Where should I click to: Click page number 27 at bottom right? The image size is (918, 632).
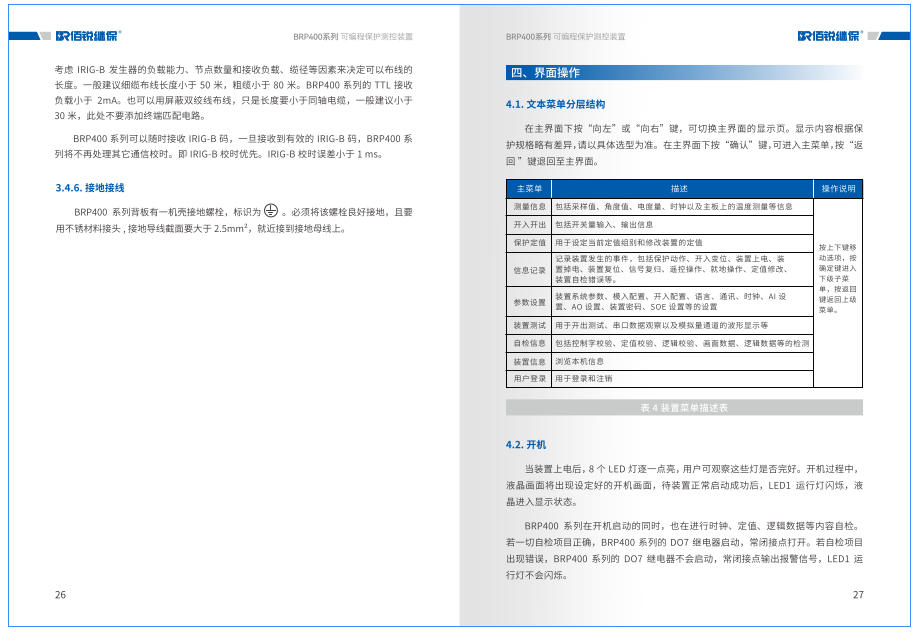point(857,595)
